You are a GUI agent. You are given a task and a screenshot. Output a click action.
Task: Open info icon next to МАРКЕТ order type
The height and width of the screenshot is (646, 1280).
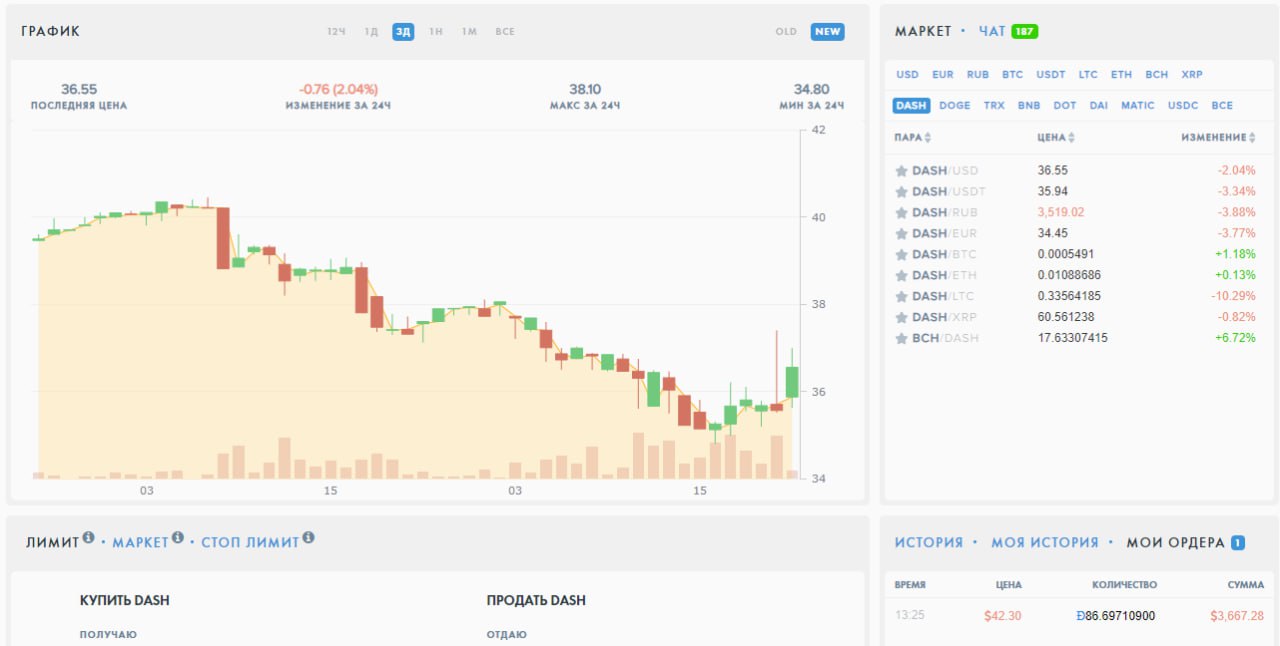tap(177, 538)
